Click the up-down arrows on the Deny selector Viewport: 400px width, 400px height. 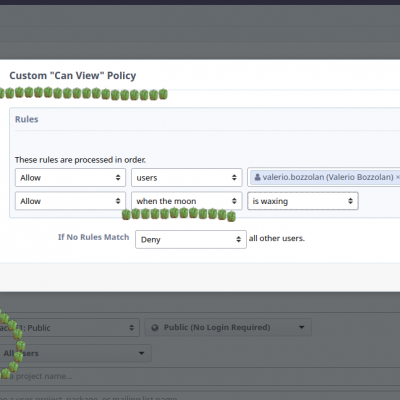pyautogui.click(x=238, y=239)
